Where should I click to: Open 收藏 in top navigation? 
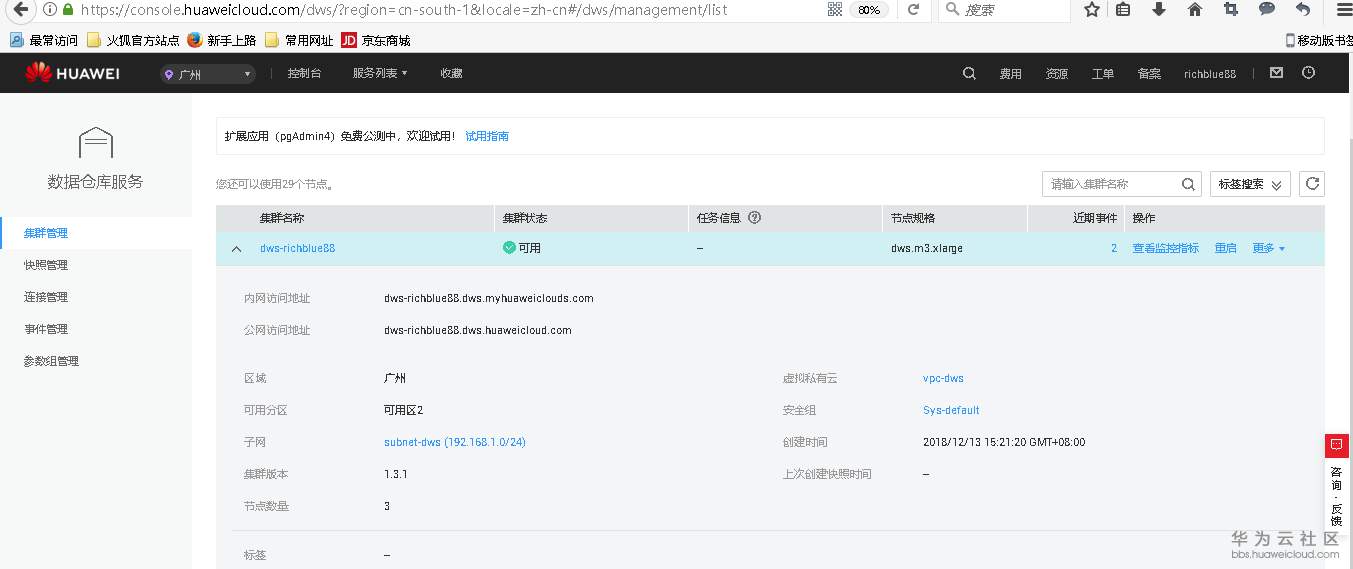pos(451,74)
